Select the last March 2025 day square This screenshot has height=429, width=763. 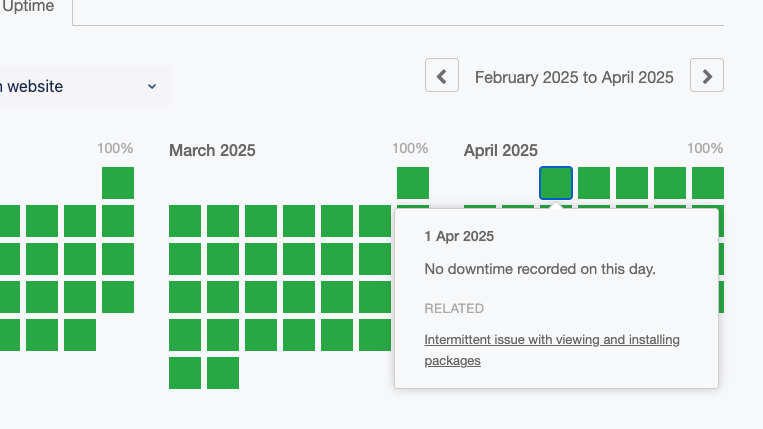coord(223,373)
